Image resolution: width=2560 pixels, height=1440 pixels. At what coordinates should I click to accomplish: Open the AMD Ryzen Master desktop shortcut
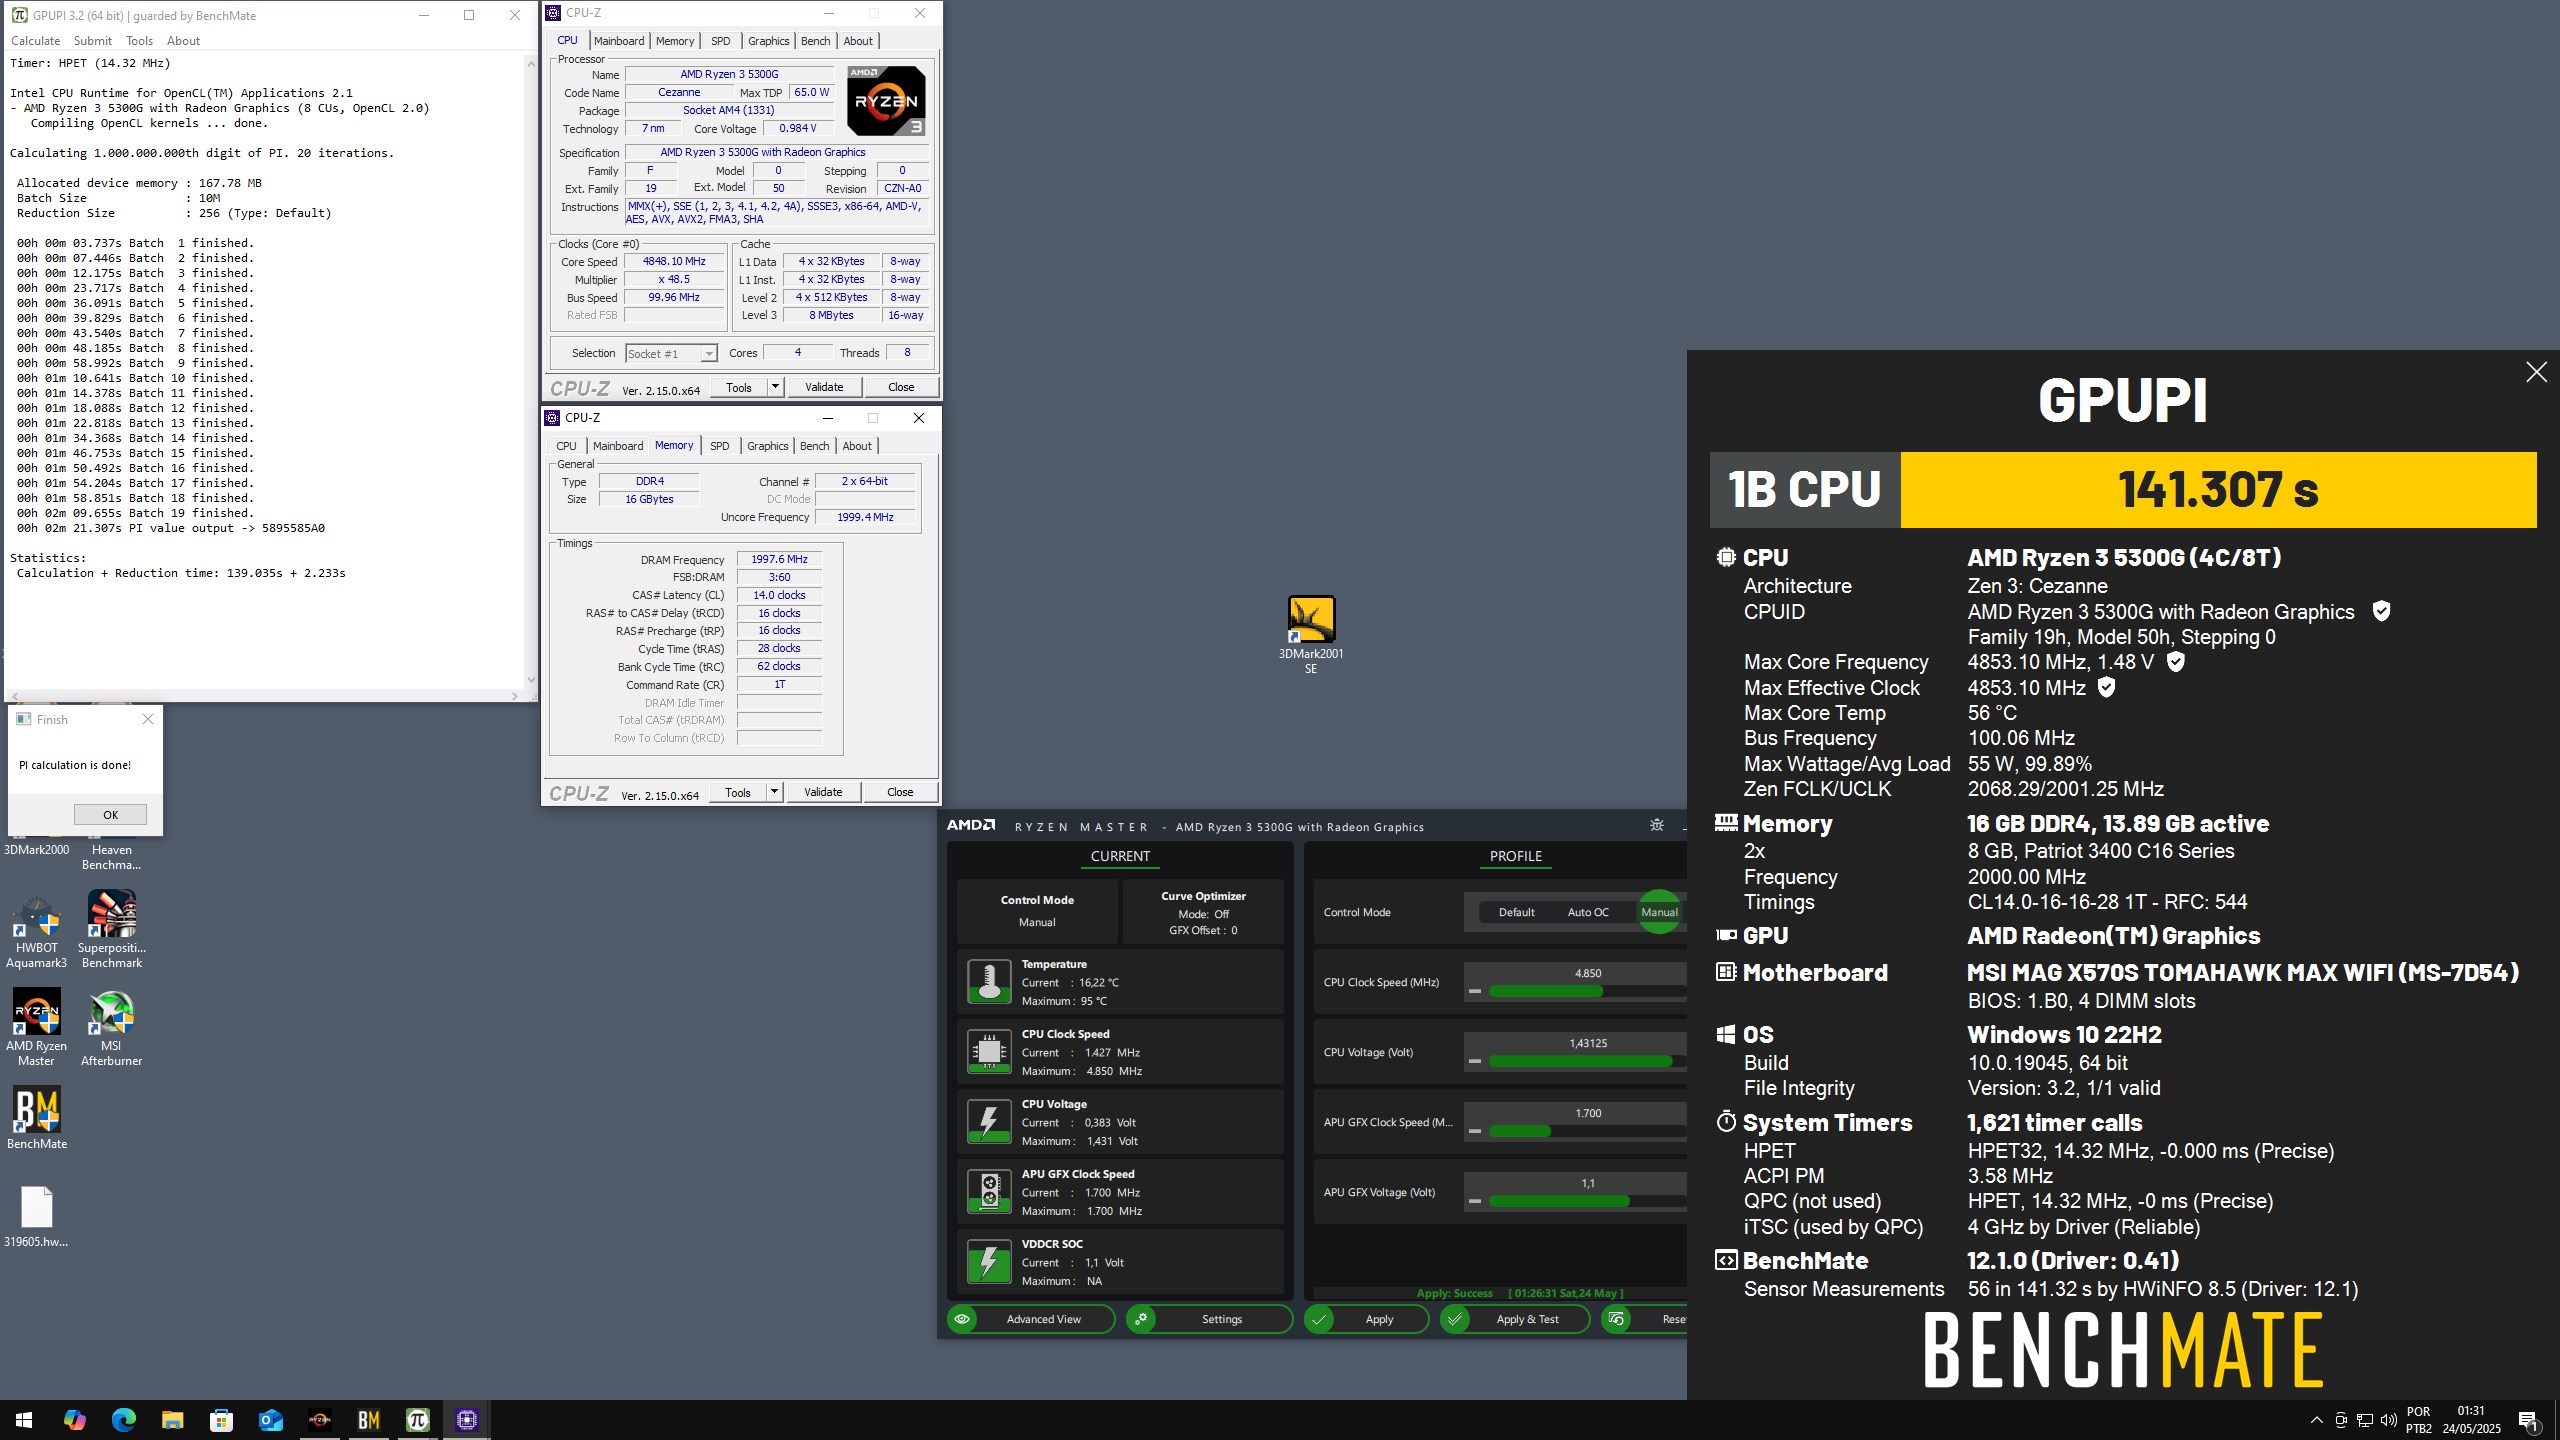(37, 1028)
